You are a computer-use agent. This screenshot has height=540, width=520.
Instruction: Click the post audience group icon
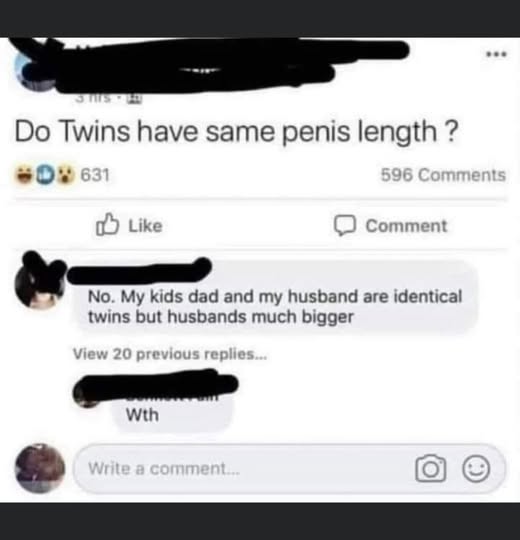(x=135, y=100)
